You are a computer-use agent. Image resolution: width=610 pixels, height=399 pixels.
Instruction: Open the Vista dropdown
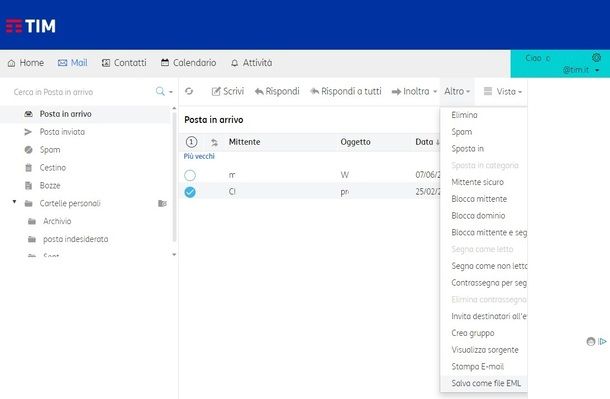click(503, 91)
